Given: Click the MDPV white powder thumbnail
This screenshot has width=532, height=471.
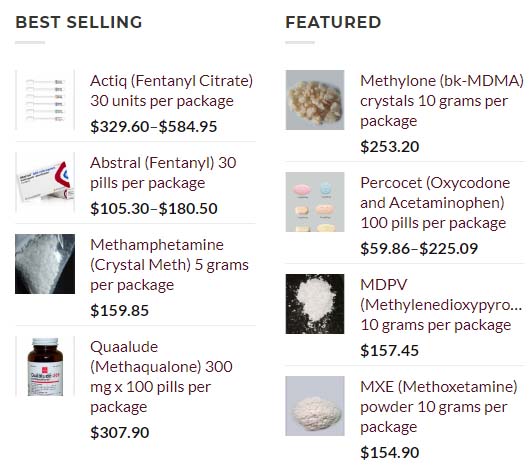Looking at the screenshot, I should click(315, 304).
